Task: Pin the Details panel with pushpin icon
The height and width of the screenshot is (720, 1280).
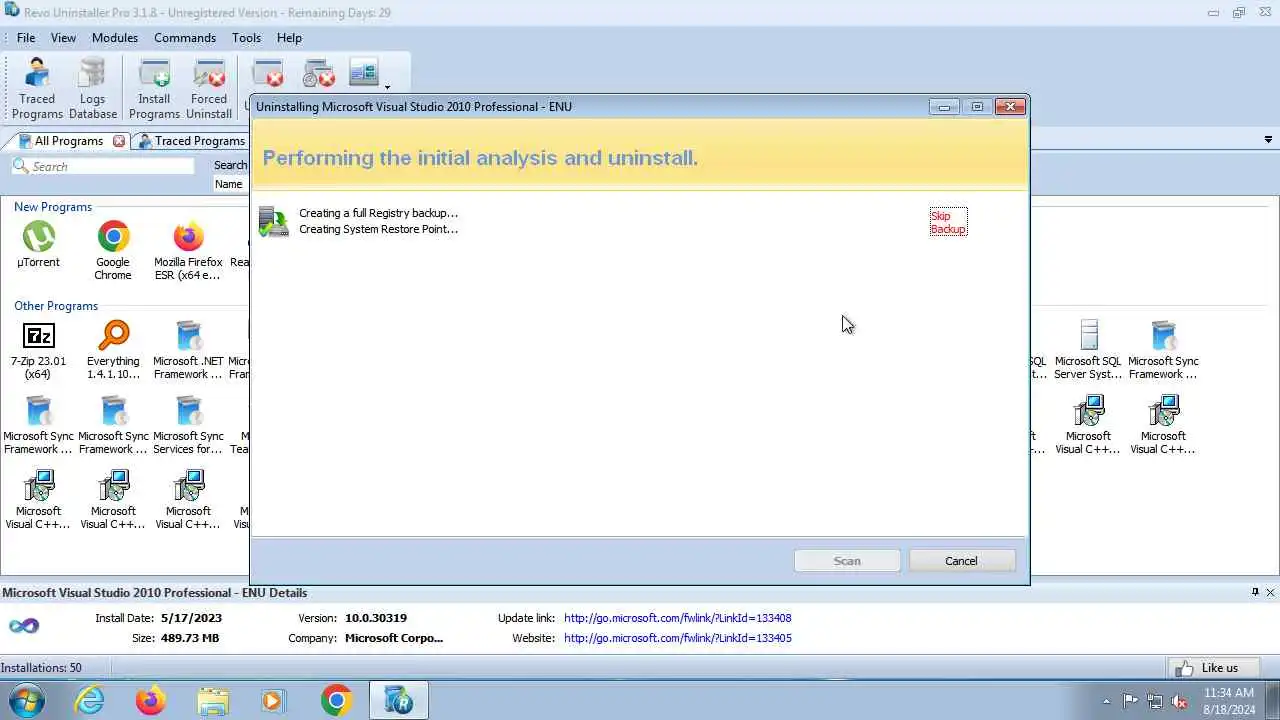Action: [1255, 592]
